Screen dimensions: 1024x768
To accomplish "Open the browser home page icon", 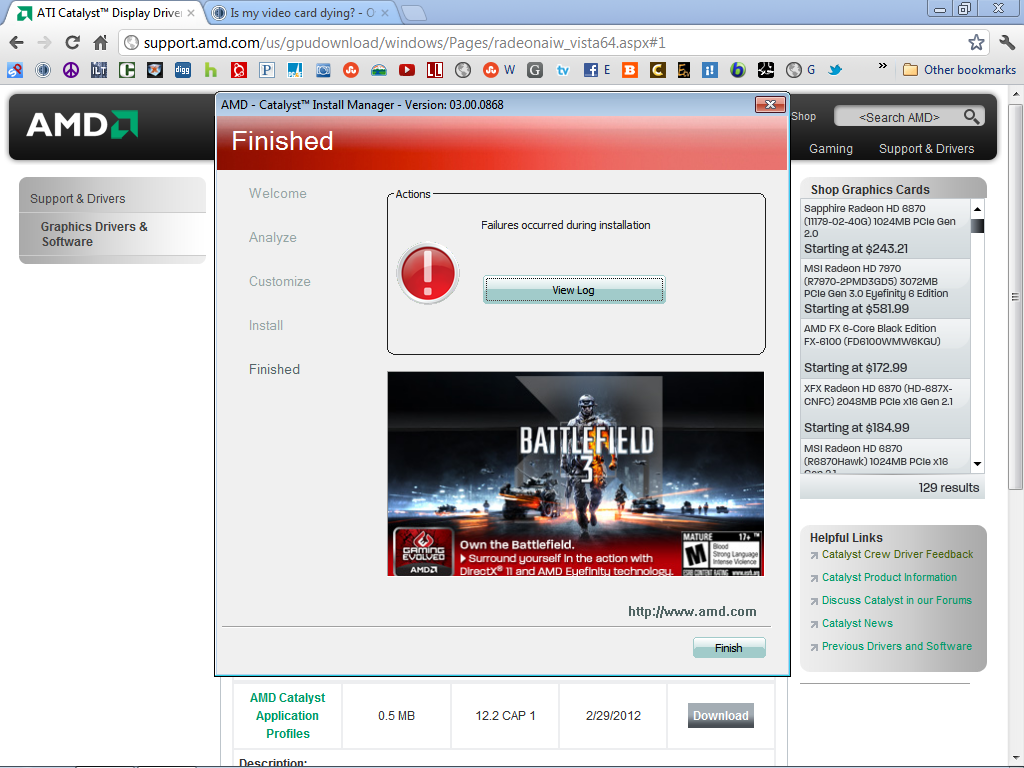I will [100, 43].
